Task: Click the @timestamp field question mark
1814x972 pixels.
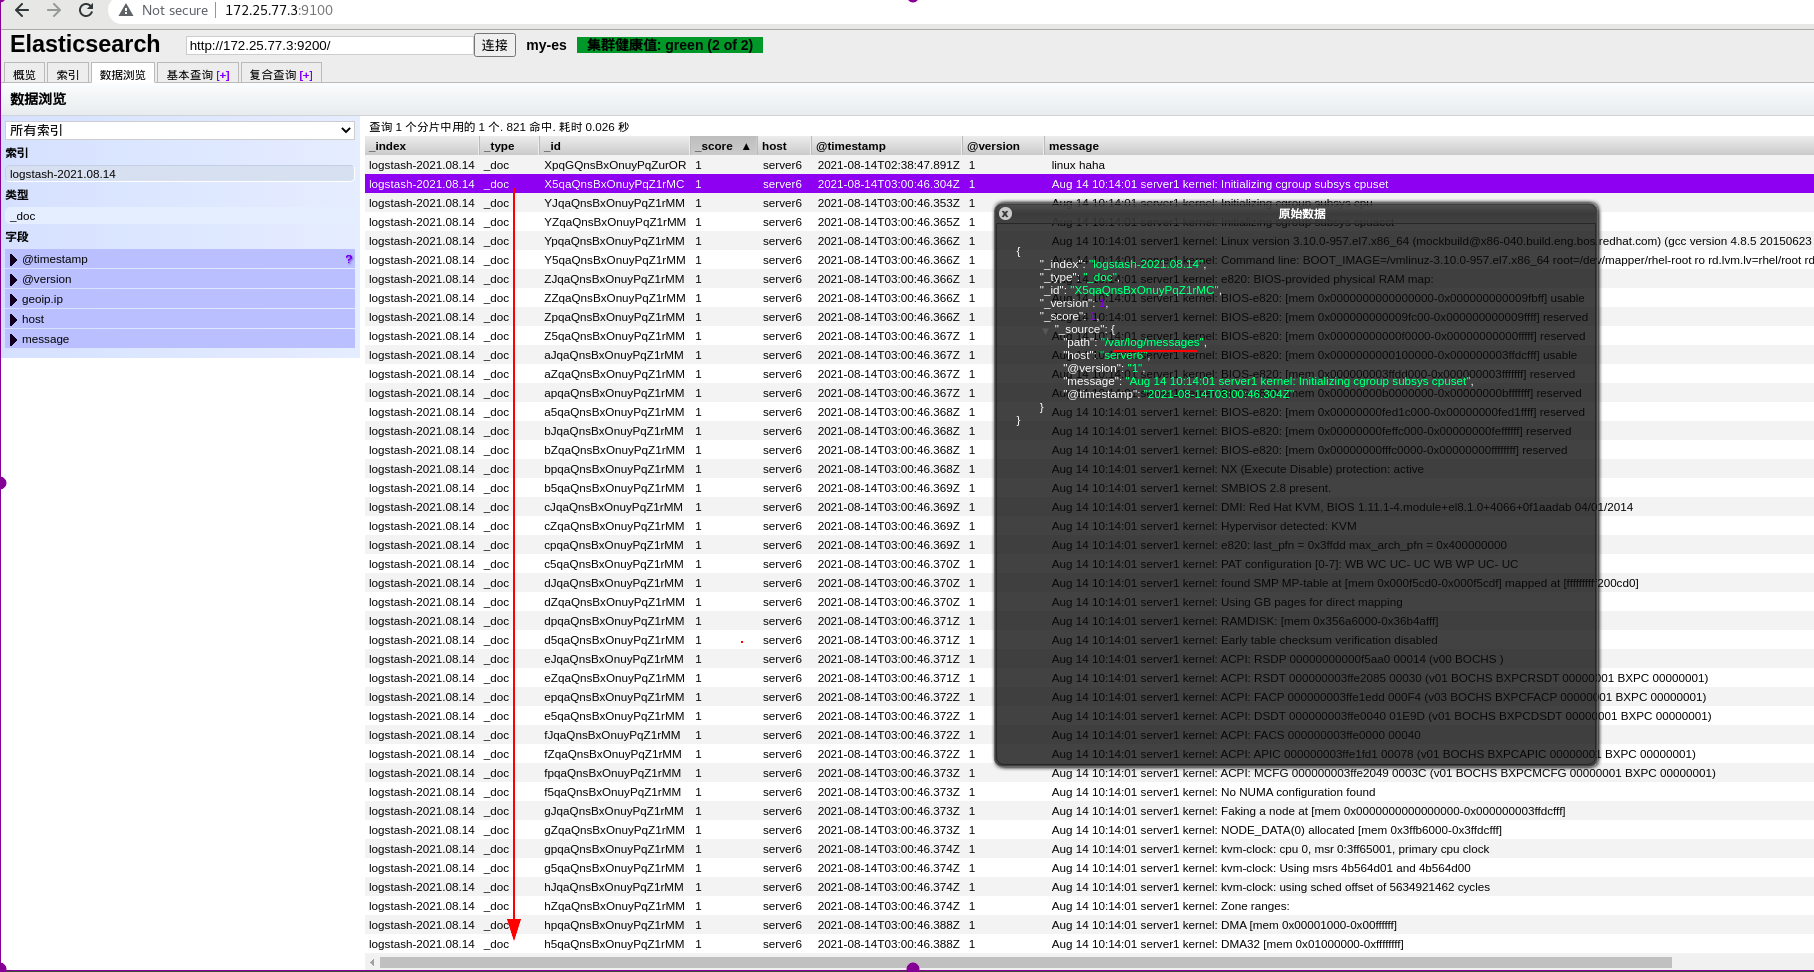Action: click(349, 259)
